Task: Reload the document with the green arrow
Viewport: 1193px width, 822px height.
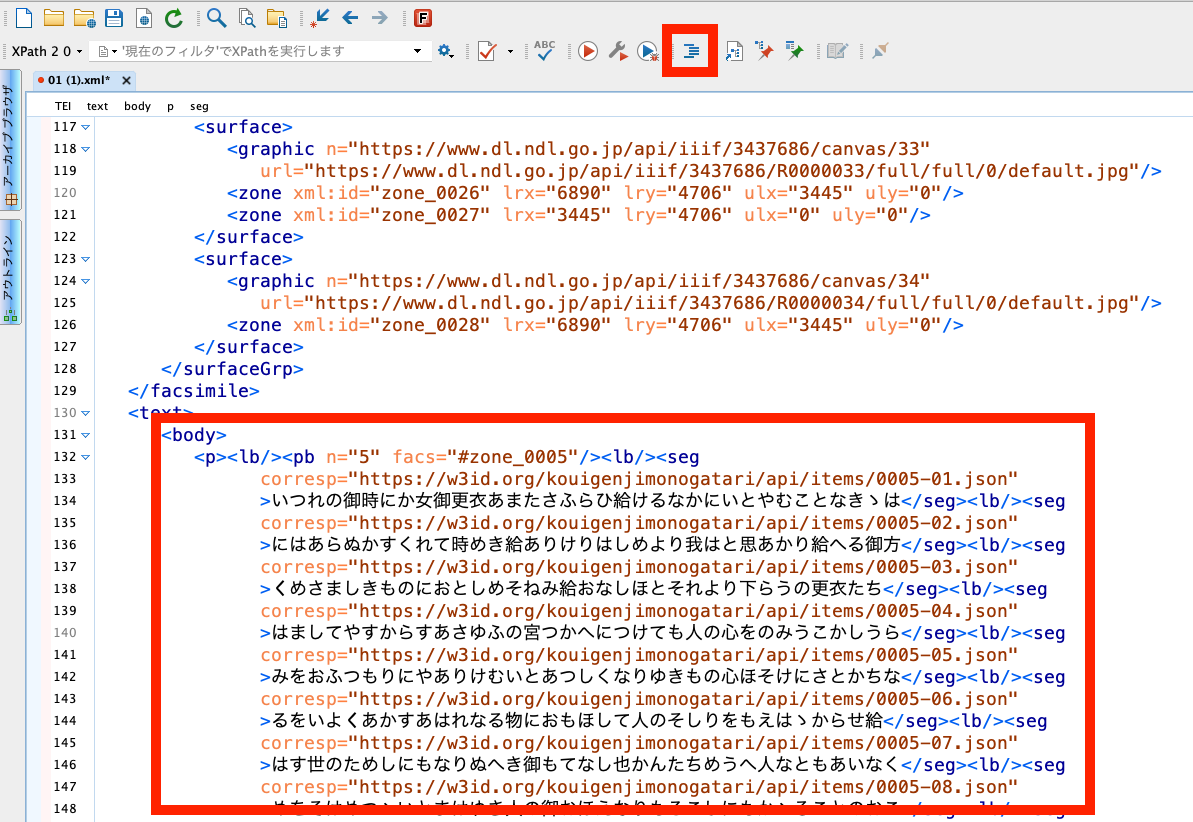Action: pyautogui.click(x=174, y=18)
